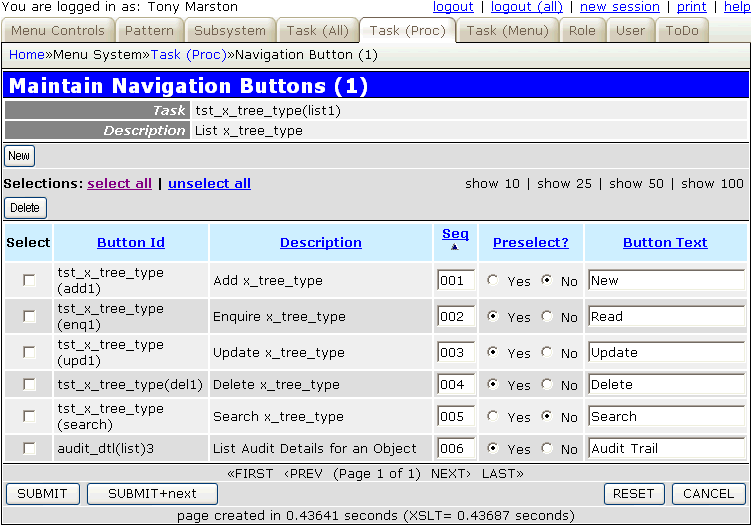Click the Delete button above the table
Screen dimensions: 752x526
click(25, 208)
